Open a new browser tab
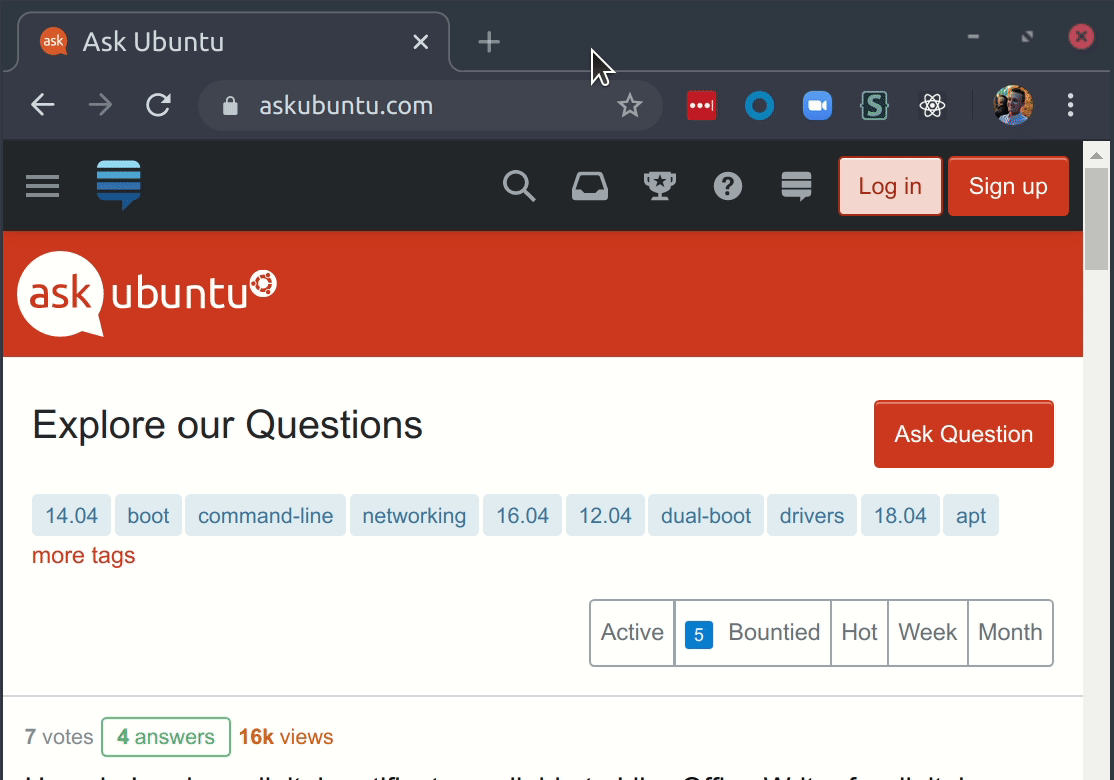The width and height of the screenshot is (1114, 780). 489,42
